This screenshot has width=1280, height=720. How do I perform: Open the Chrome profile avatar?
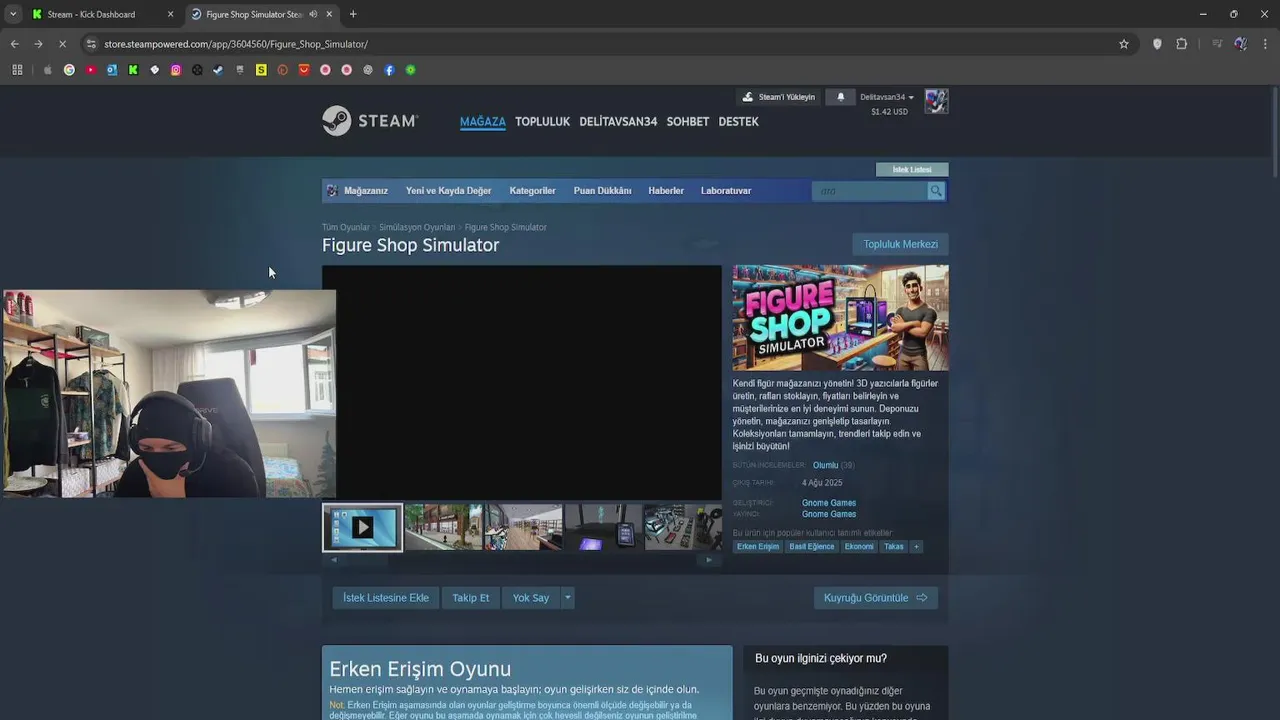[1241, 44]
